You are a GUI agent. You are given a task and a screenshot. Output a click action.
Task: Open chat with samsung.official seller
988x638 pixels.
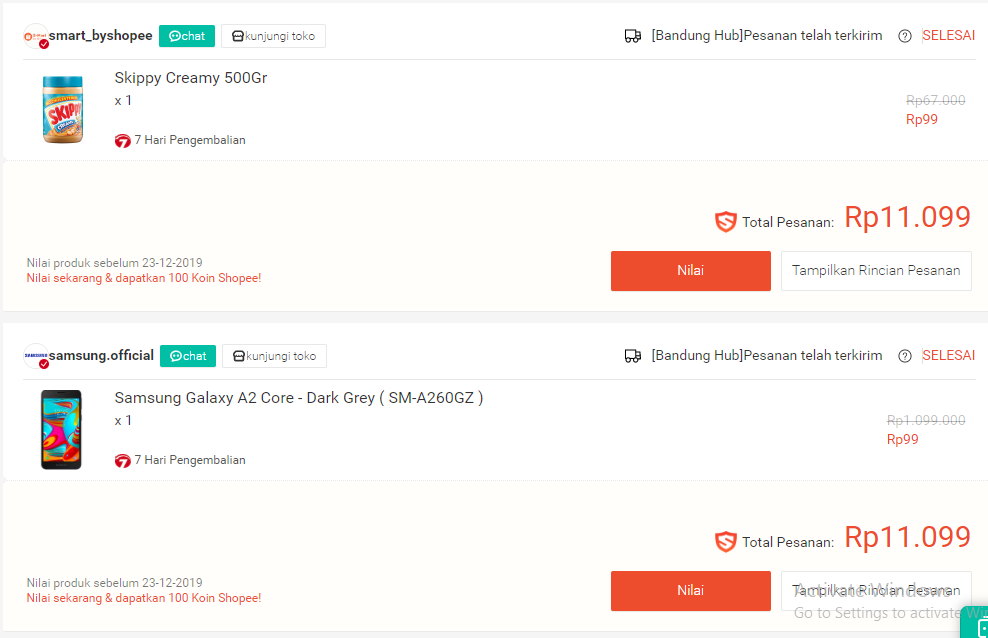click(188, 356)
